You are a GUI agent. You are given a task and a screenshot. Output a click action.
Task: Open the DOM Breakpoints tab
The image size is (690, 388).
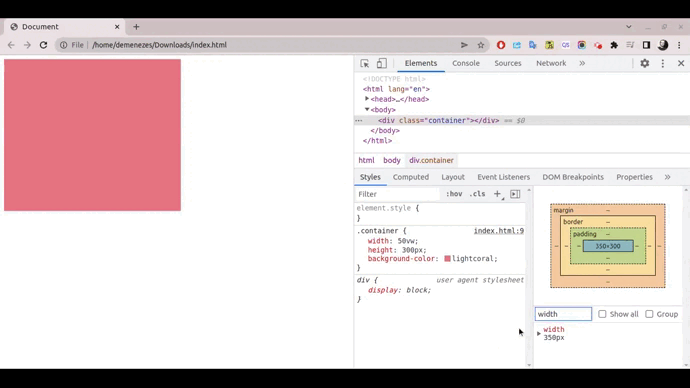[x=573, y=177]
